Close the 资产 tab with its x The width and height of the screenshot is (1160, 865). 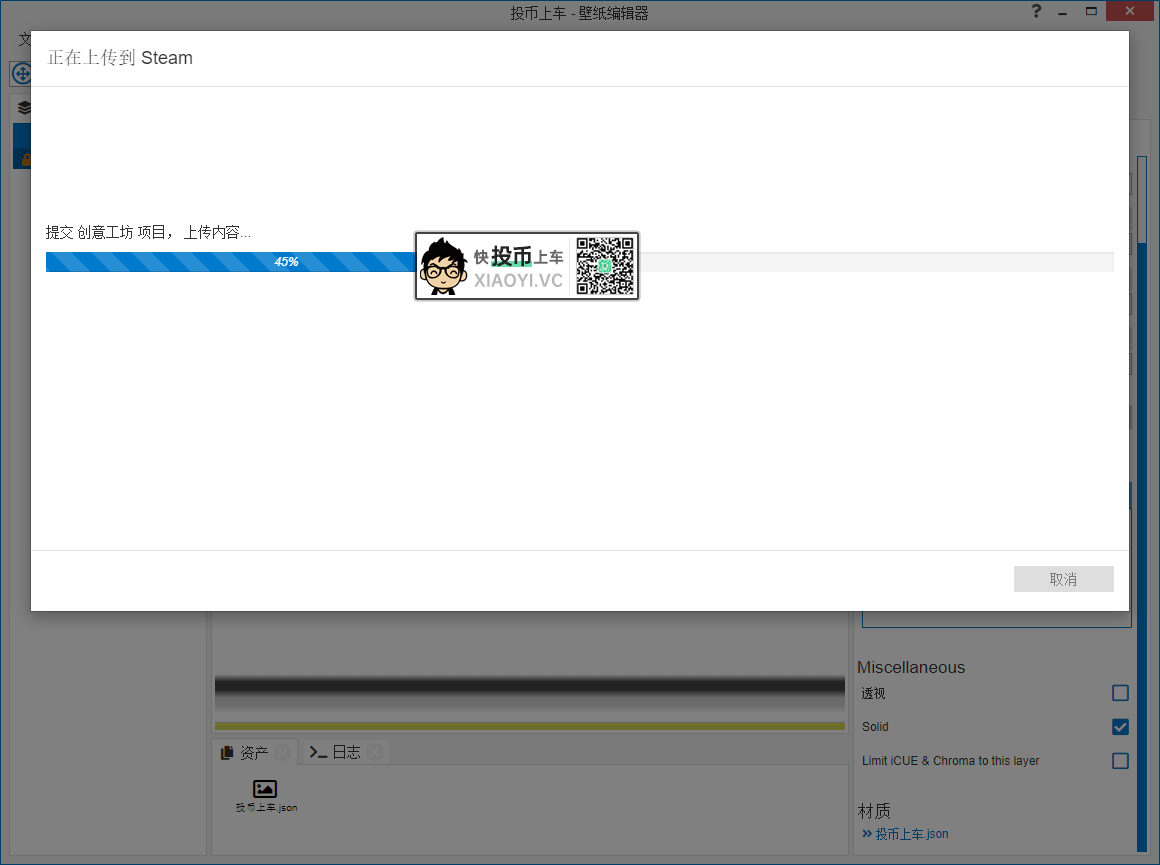click(283, 753)
